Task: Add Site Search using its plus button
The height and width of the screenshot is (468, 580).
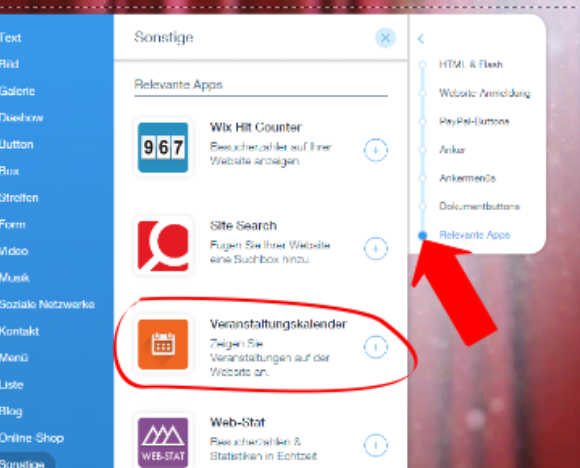Action: point(375,249)
